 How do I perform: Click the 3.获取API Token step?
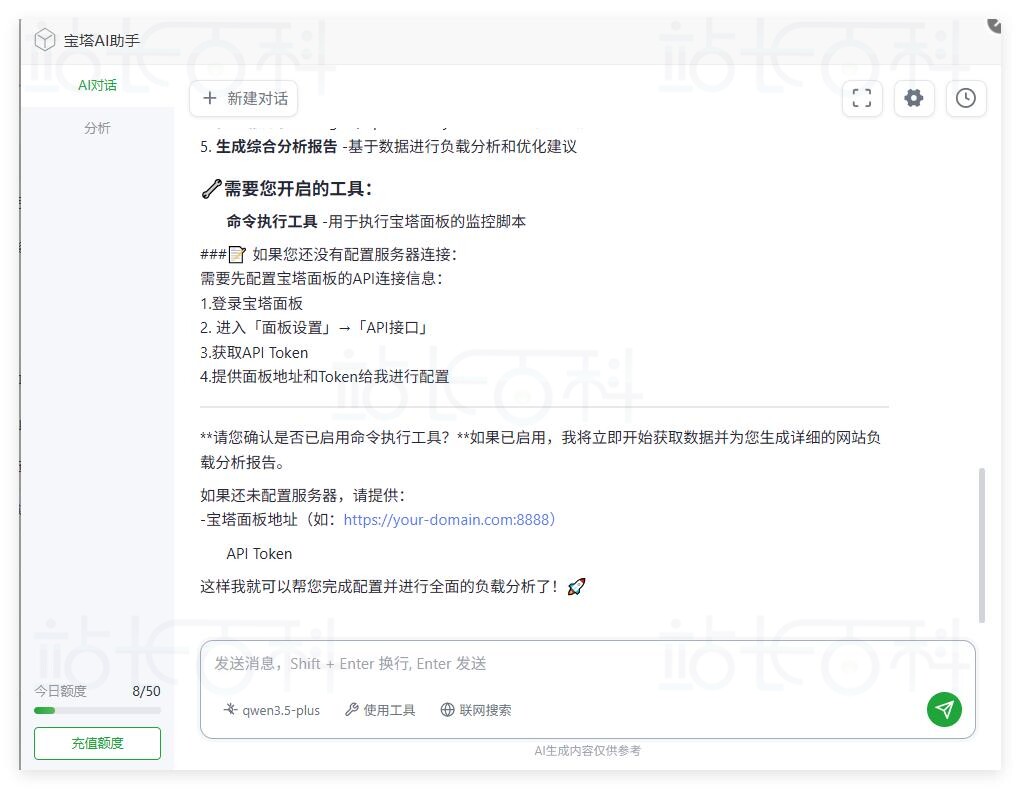tap(254, 353)
